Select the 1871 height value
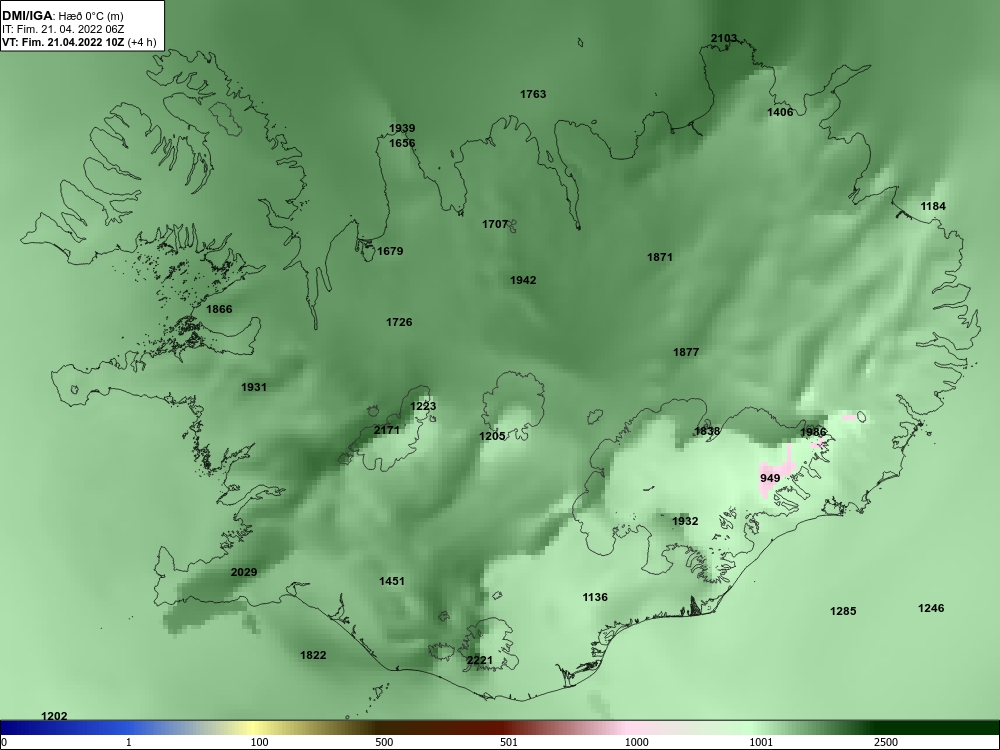This screenshot has width=1000, height=750. click(660, 258)
